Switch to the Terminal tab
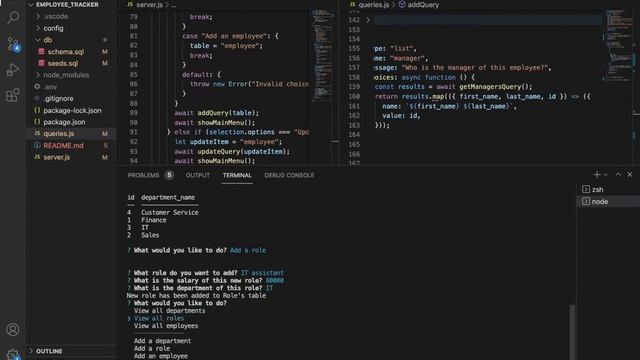This screenshot has height=360, width=640. (x=237, y=175)
